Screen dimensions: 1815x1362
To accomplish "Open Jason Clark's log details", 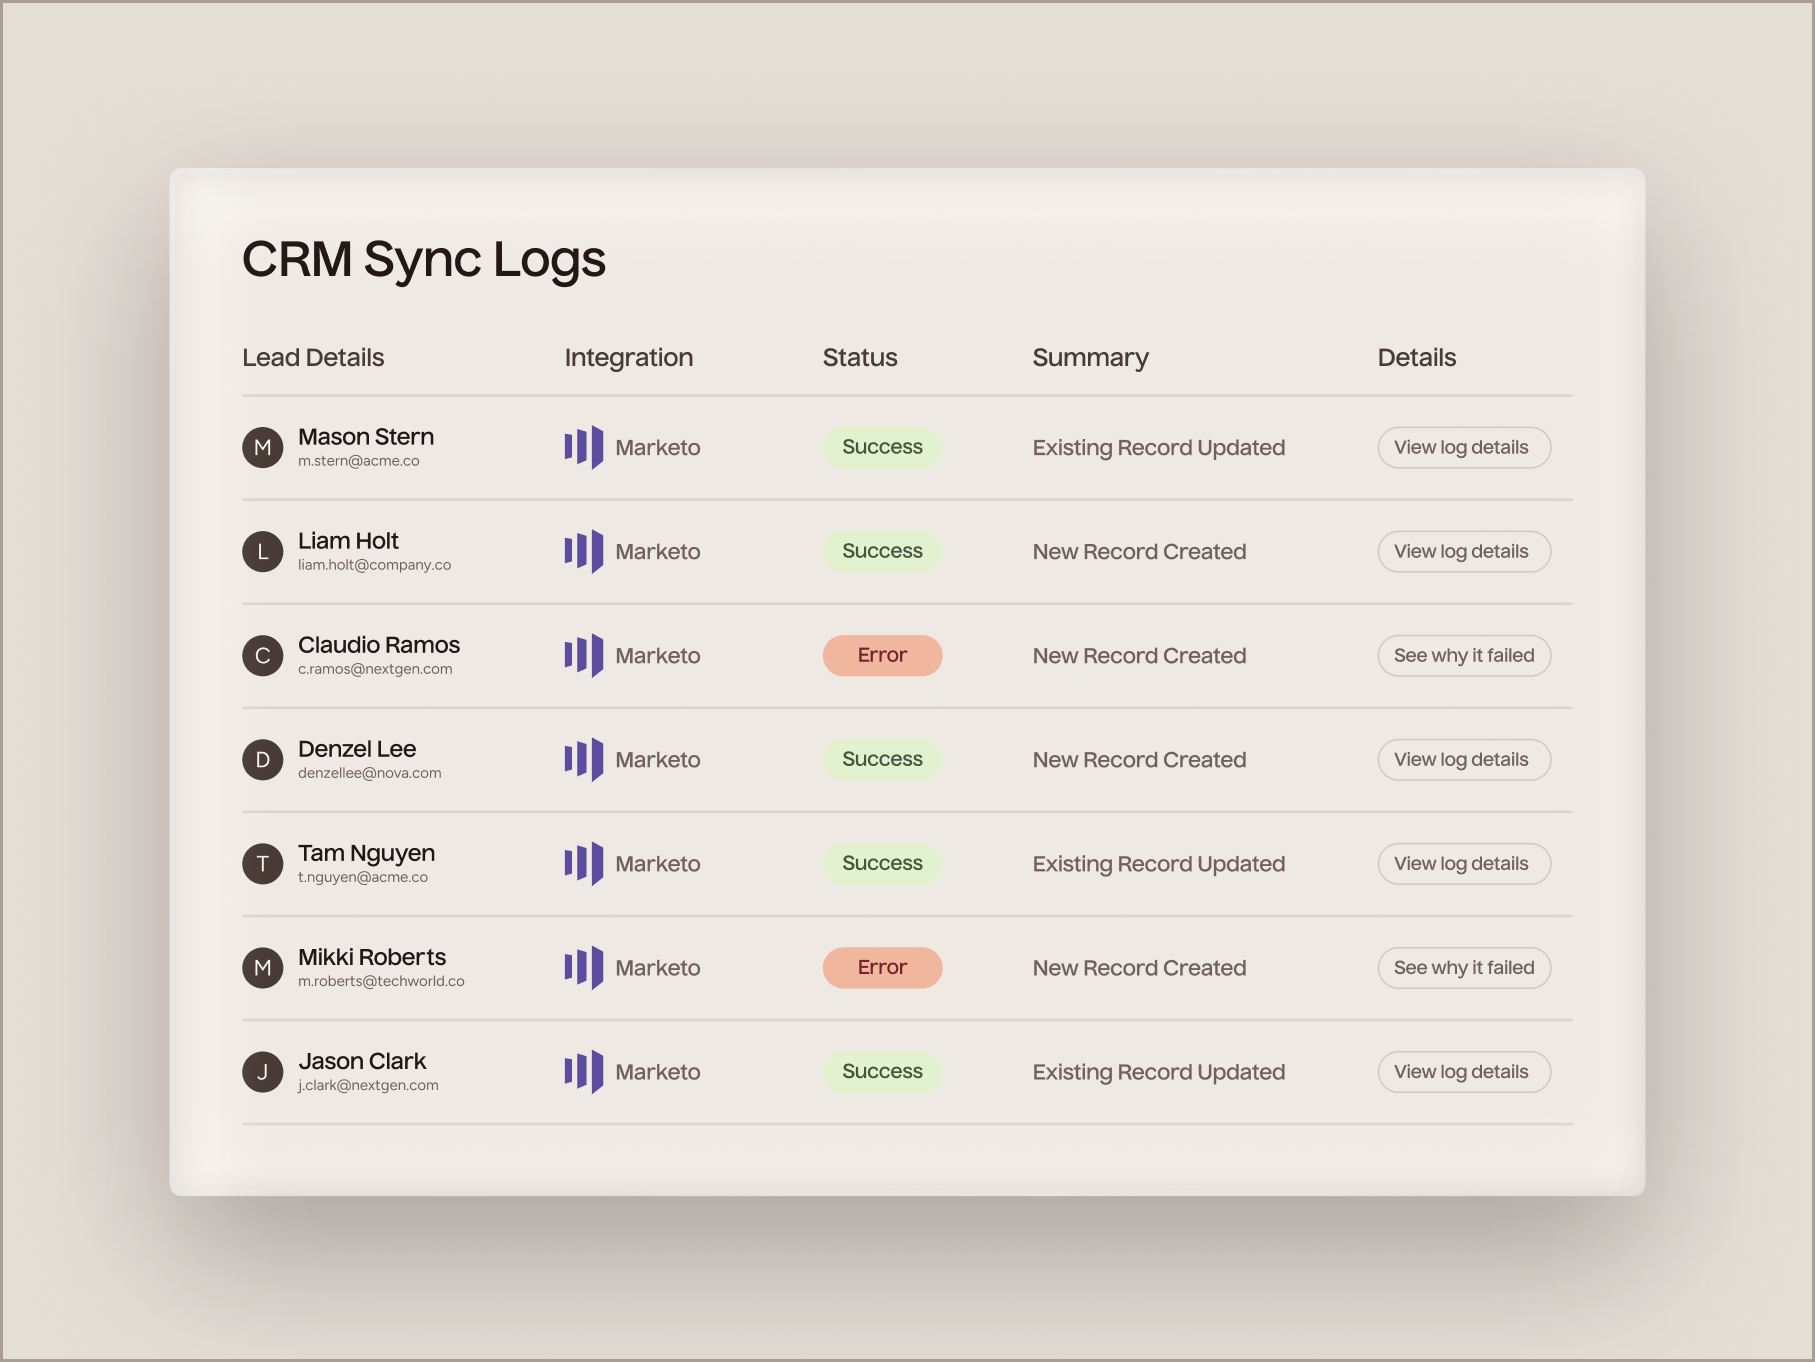I will (x=1463, y=1071).
